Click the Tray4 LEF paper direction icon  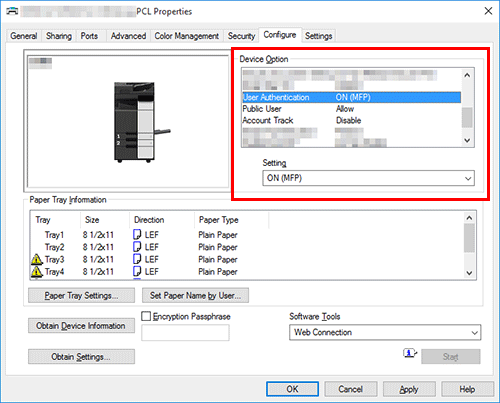point(137,271)
